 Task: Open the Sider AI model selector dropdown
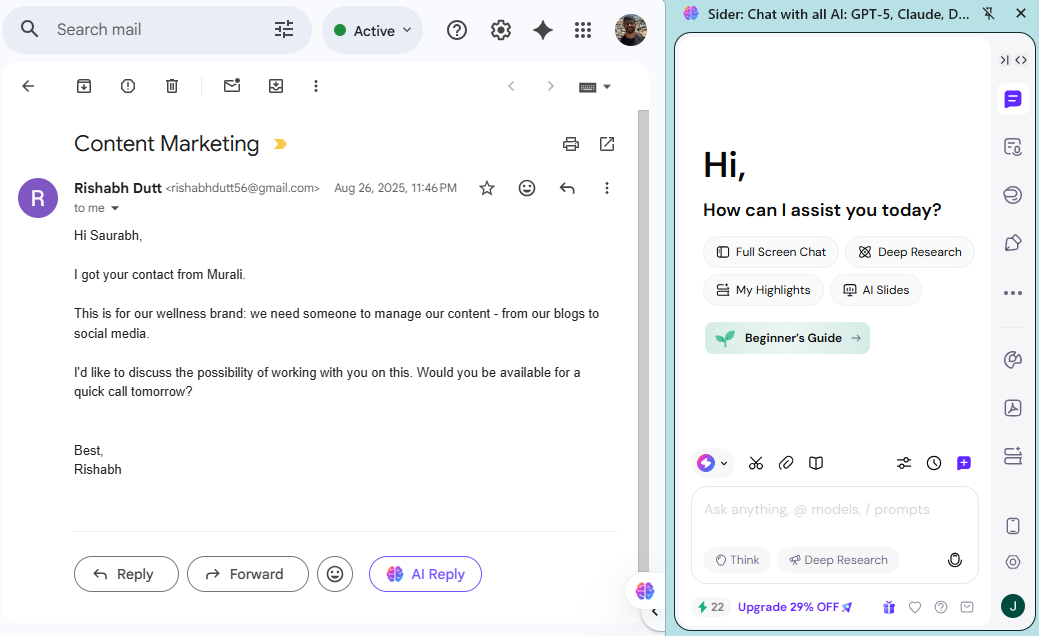pyautogui.click(x=713, y=463)
